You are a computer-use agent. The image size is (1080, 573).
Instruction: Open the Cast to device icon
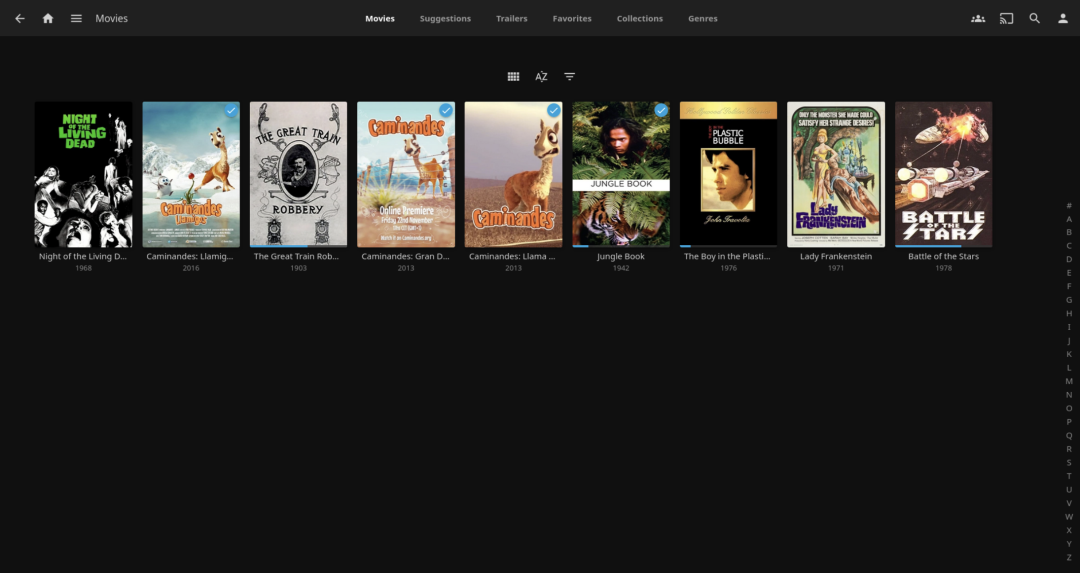pos(1006,19)
